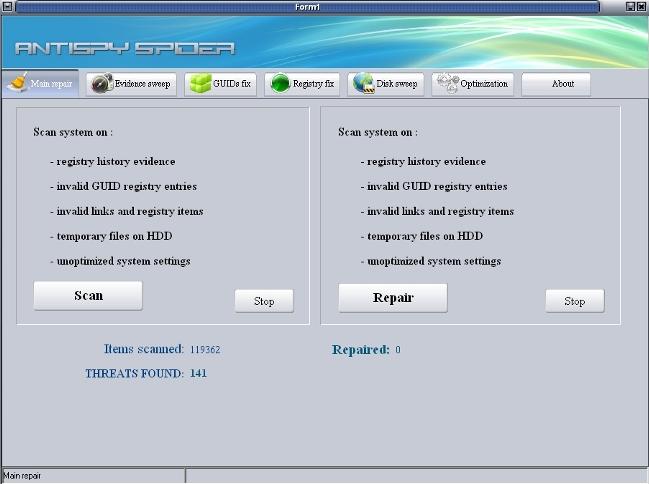Stop the scan using the left Stop button
The width and height of the screenshot is (649, 484).
pos(264,301)
